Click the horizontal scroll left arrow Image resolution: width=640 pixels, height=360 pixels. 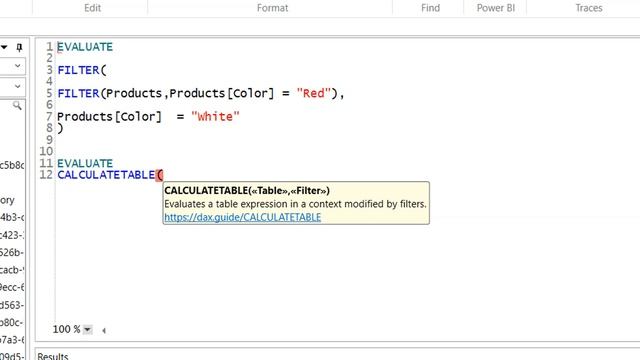point(104,330)
